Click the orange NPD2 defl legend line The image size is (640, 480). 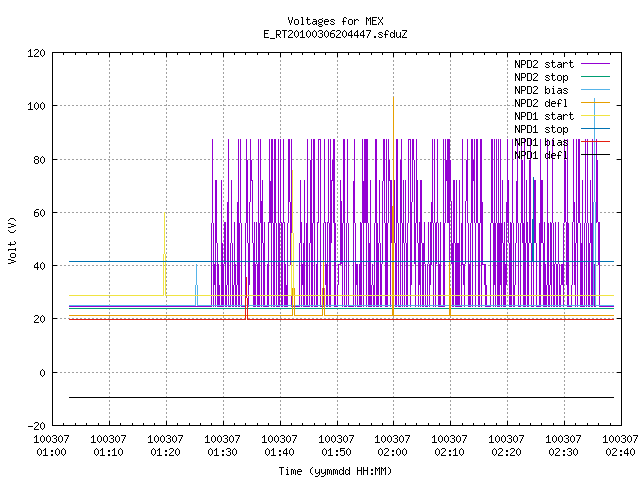[595, 103]
